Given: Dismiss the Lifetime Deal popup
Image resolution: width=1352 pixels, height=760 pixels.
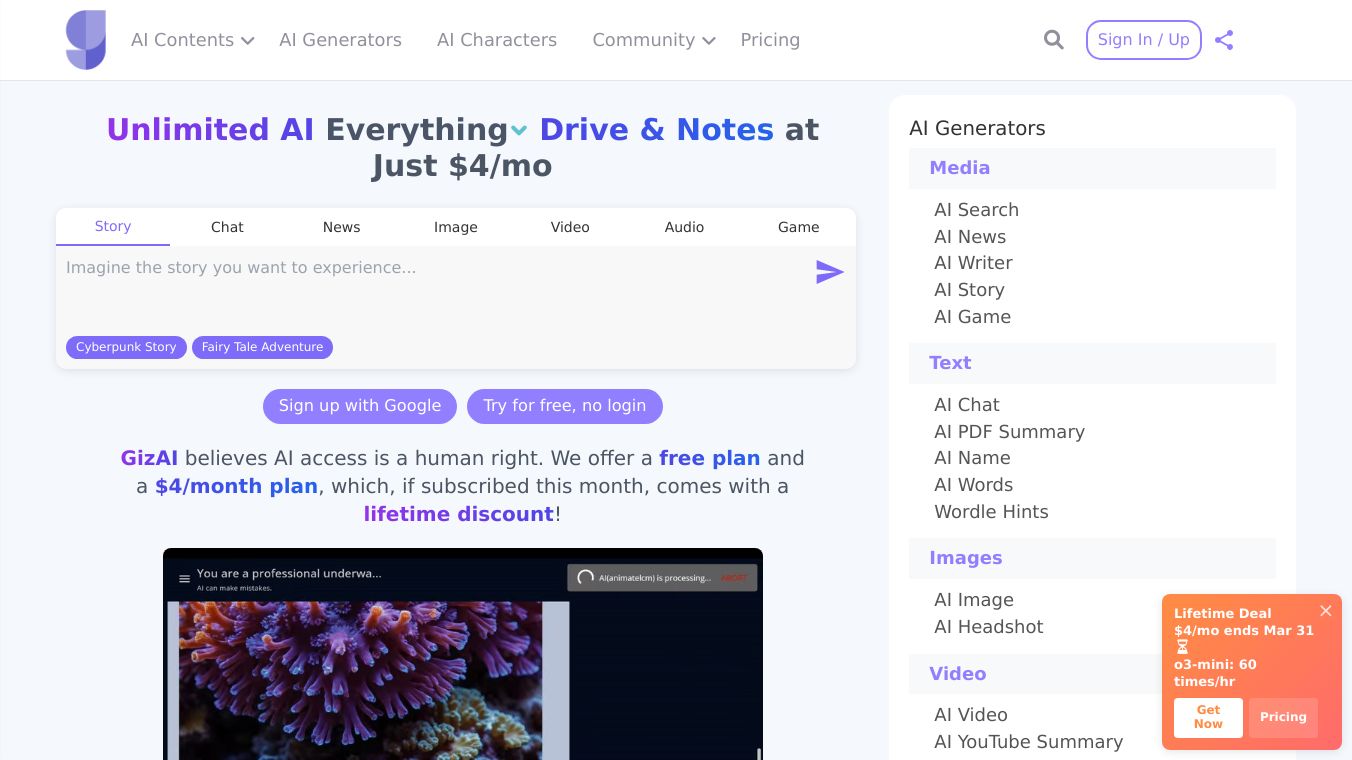Looking at the screenshot, I should pyautogui.click(x=1326, y=611).
